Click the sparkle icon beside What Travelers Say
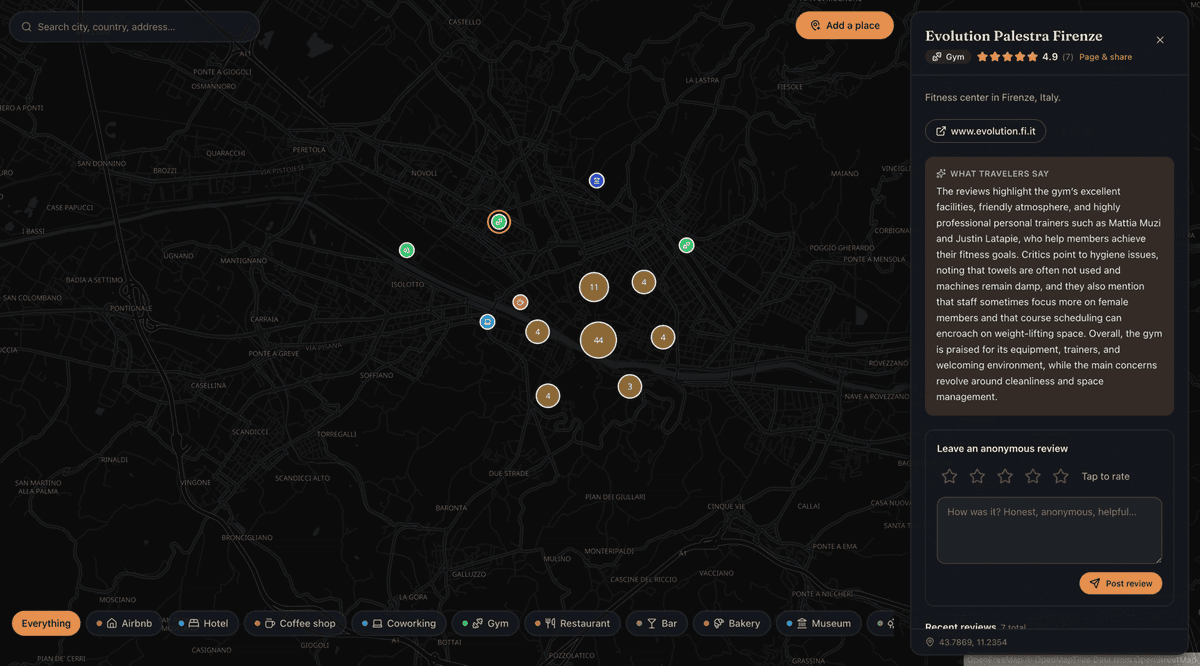1200x666 pixels. [941, 174]
